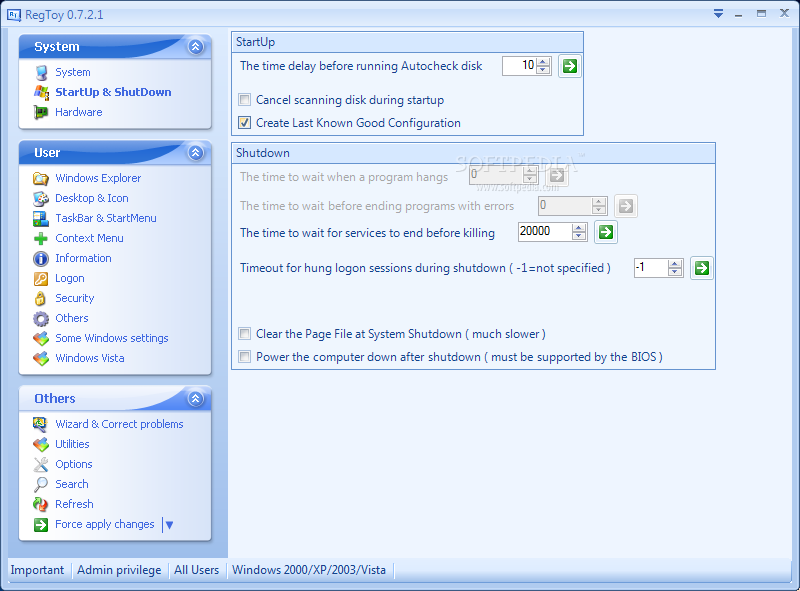Click the Windows Explorer folder icon
Screen dimensions: 800x591
coord(41,178)
